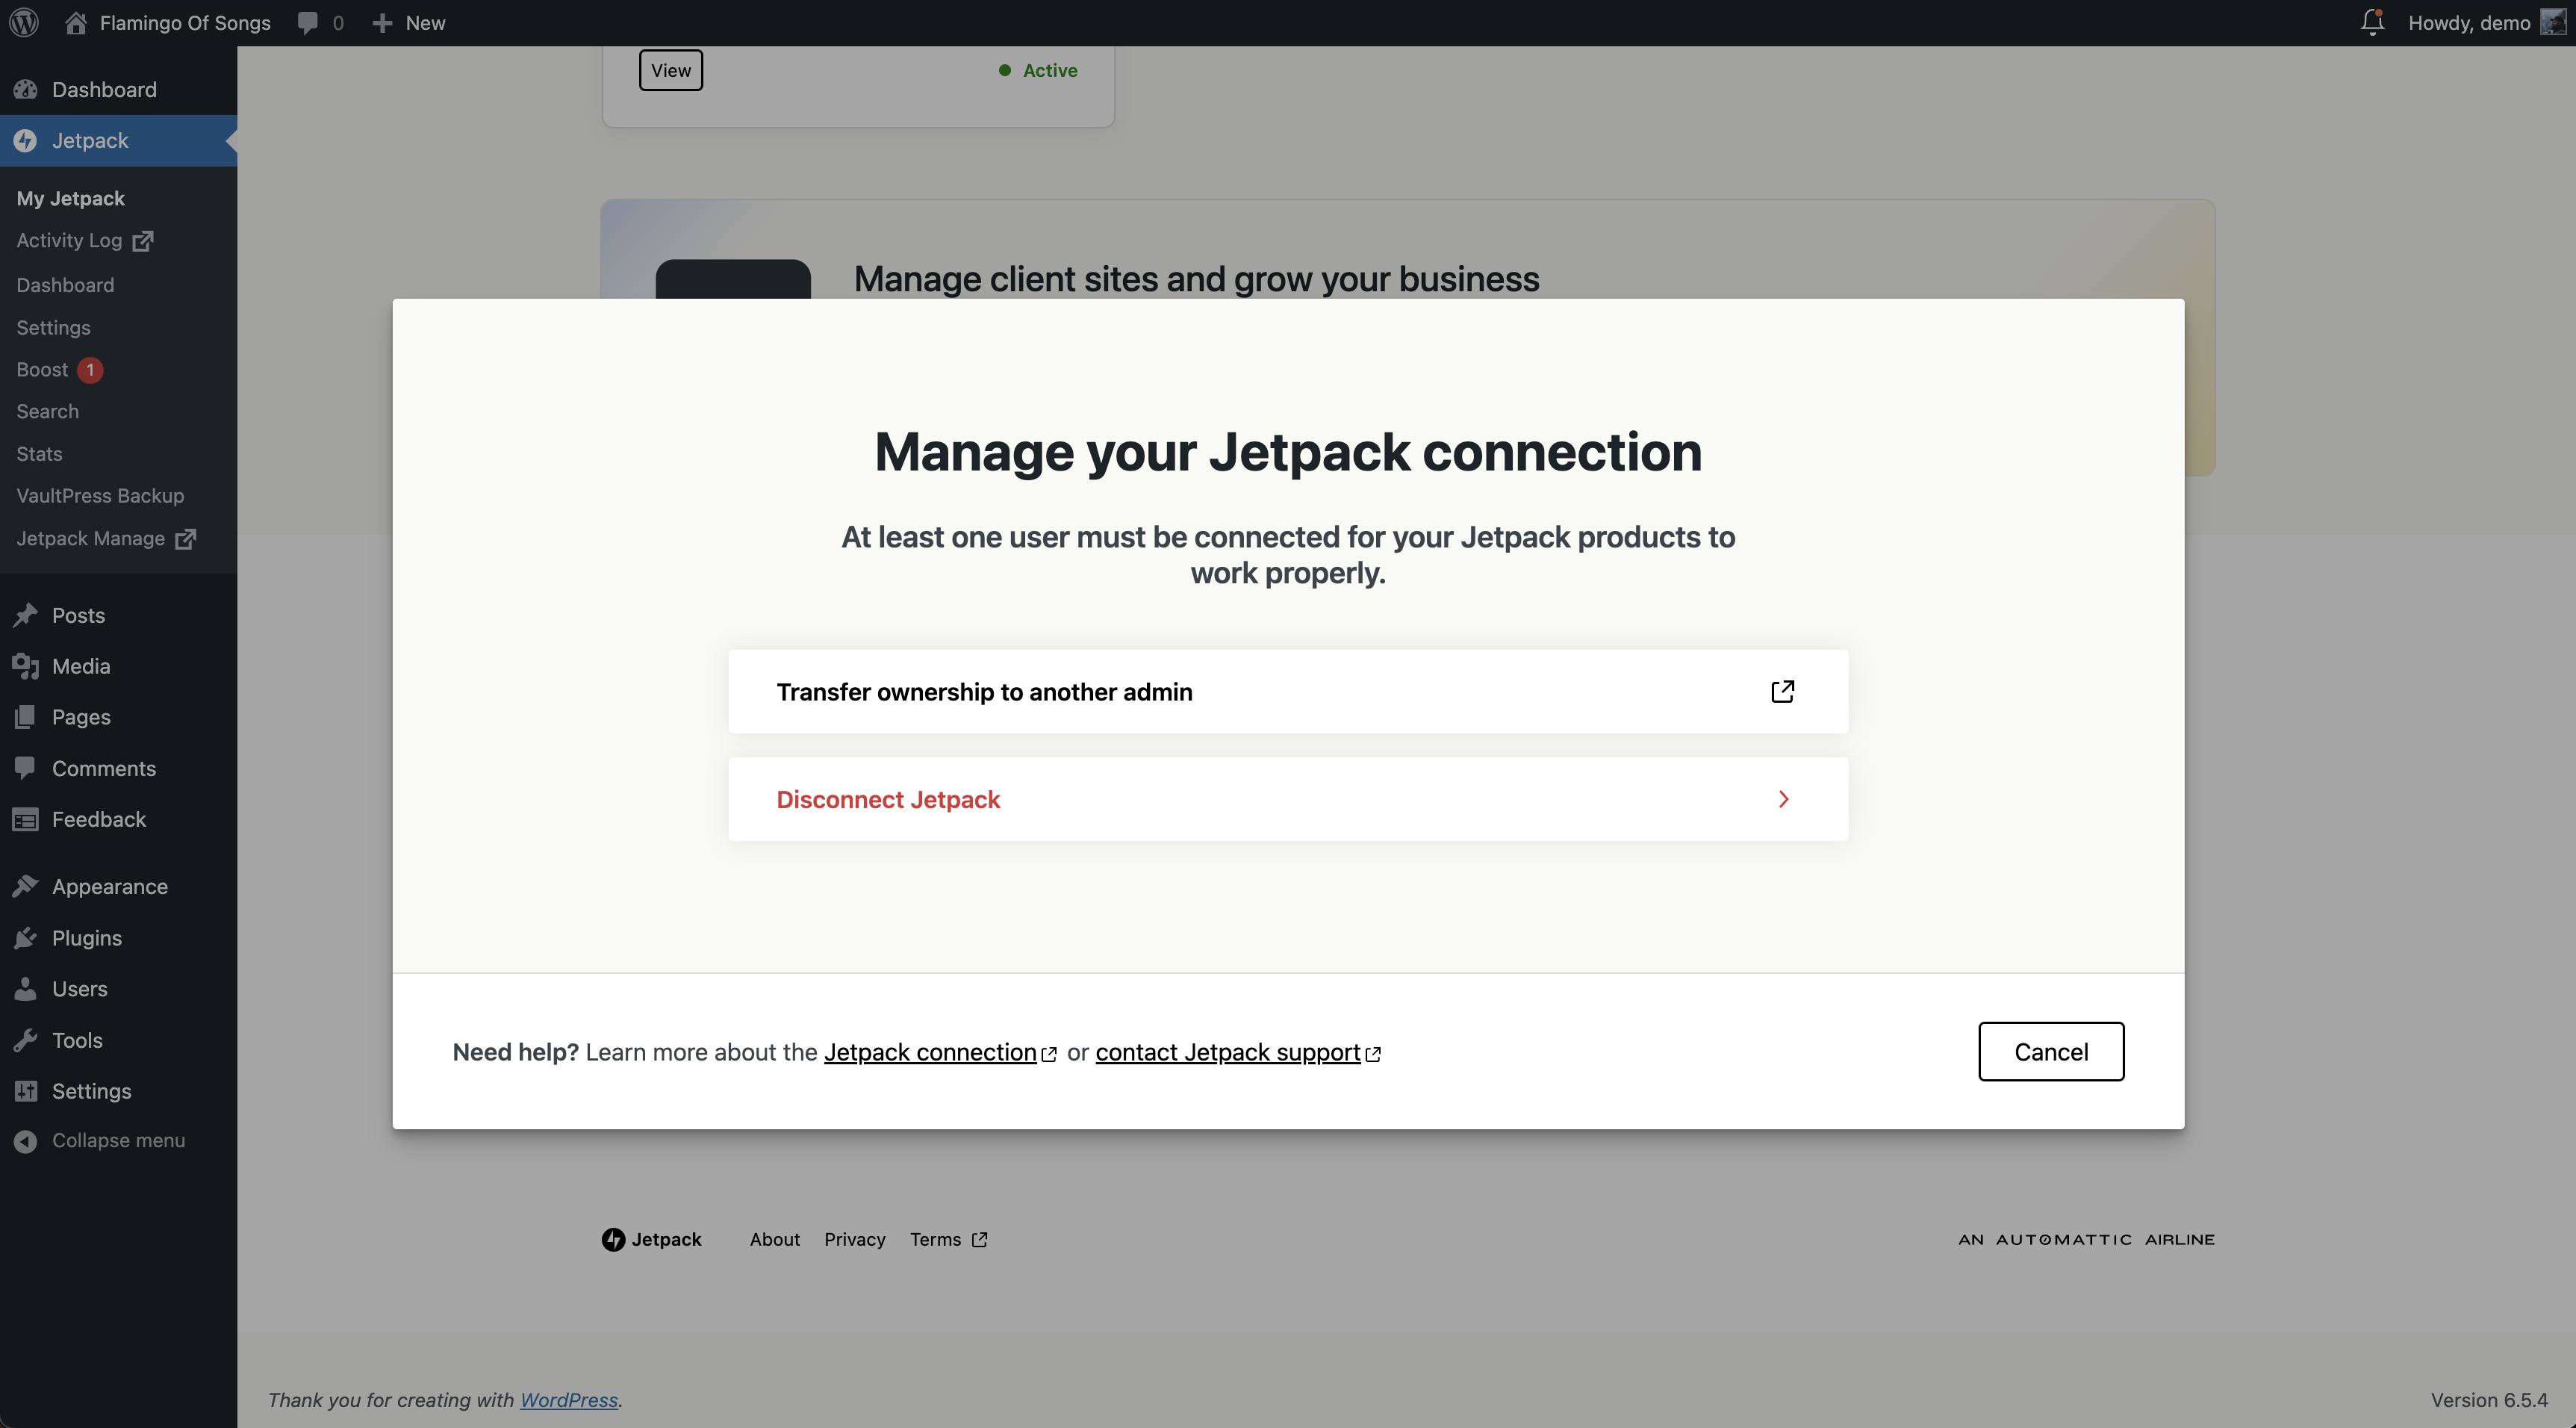Image resolution: width=2576 pixels, height=1428 pixels.
Task: Click the Boost notification badge
Action: 90,370
